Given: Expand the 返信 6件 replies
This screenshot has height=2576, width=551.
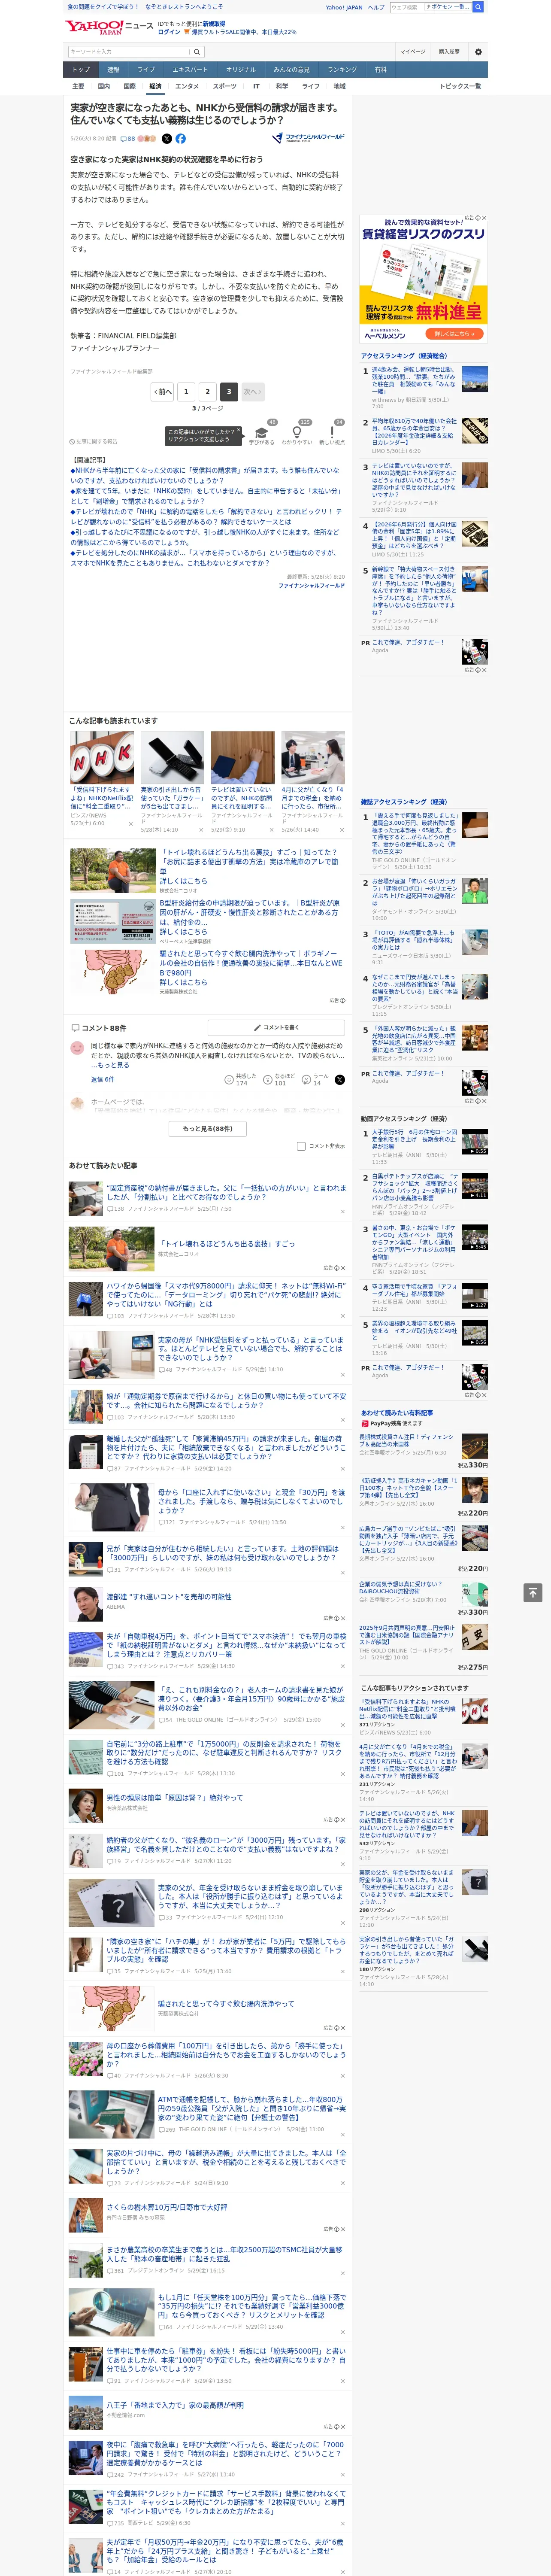Looking at the screenshot, I should pyautogui.click(x=102, y=1080).
